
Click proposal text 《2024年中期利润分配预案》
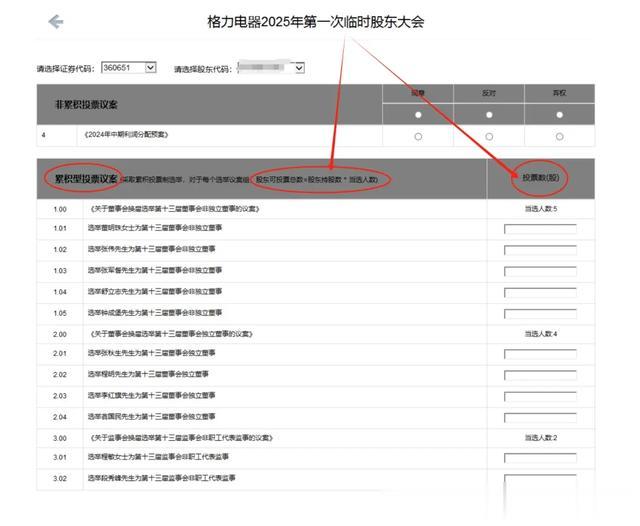126,135
